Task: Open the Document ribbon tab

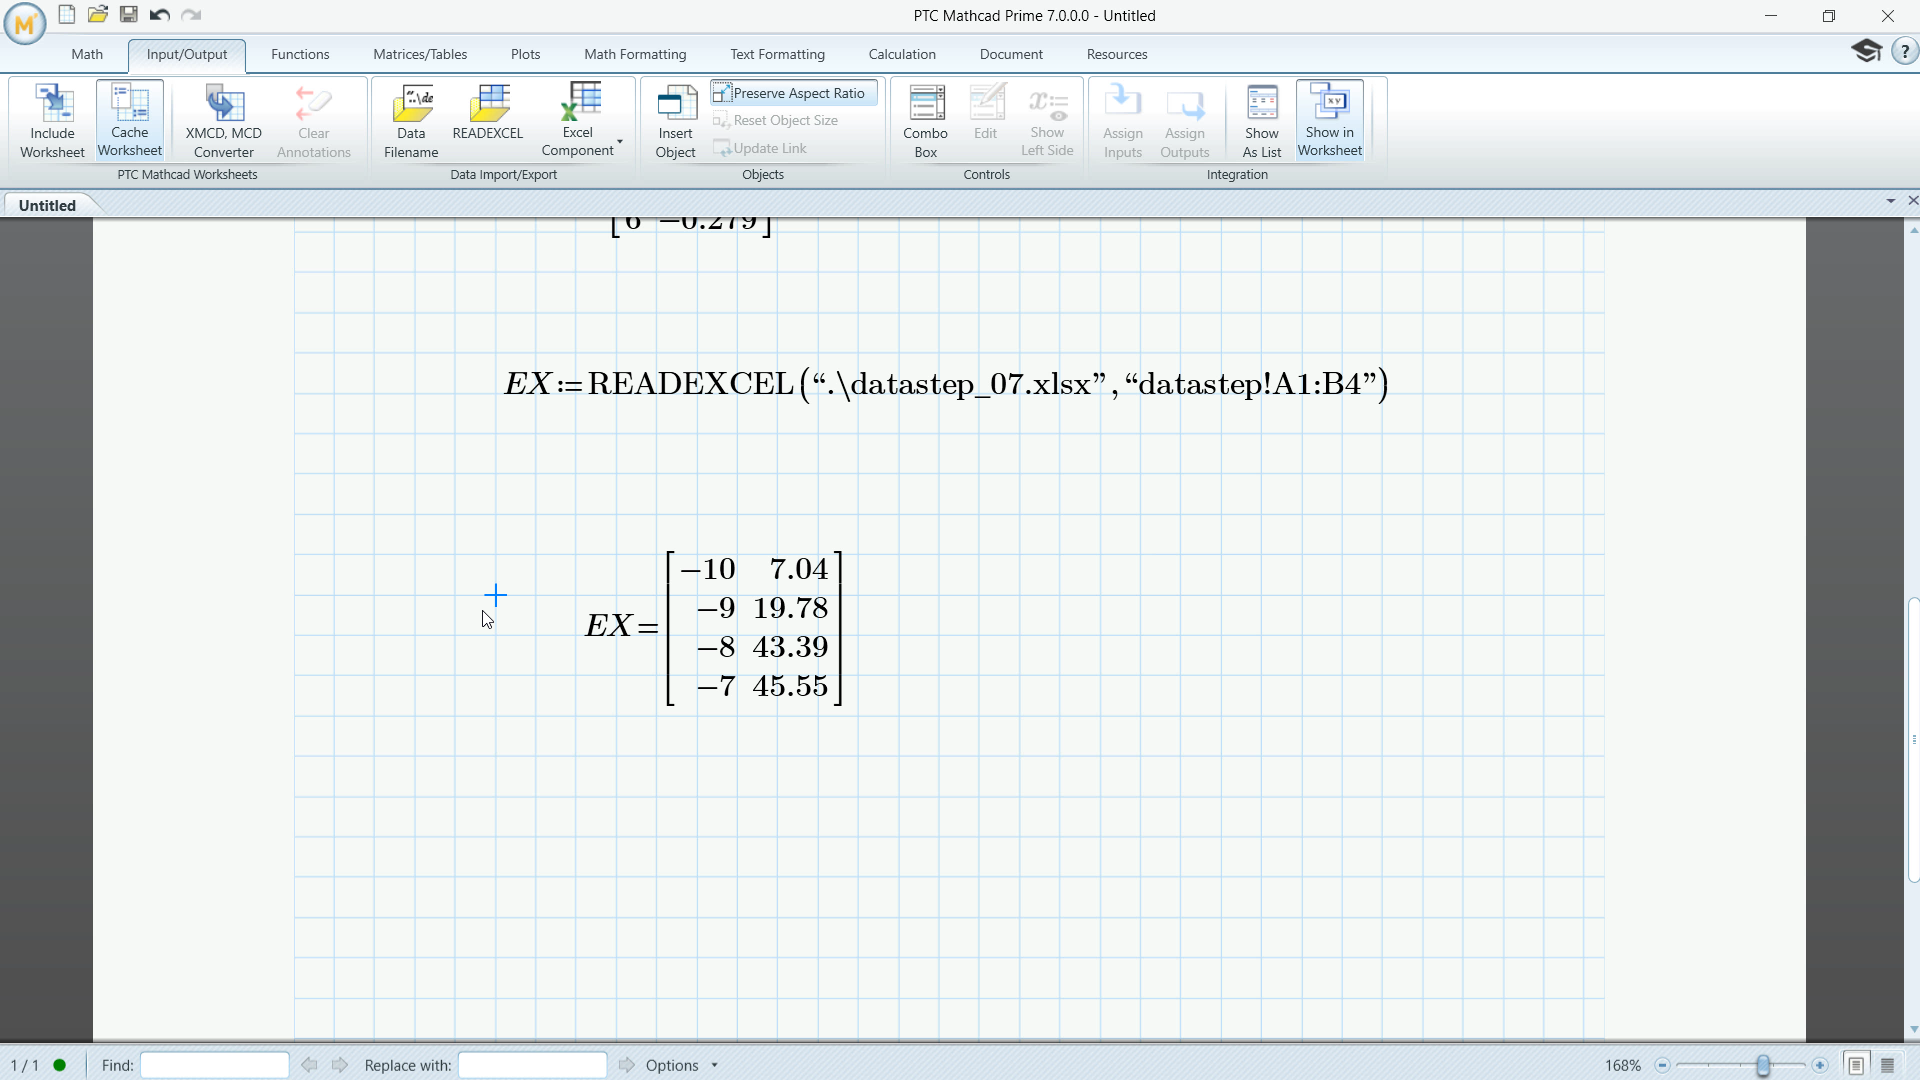Action: [x=1011, y=54]
